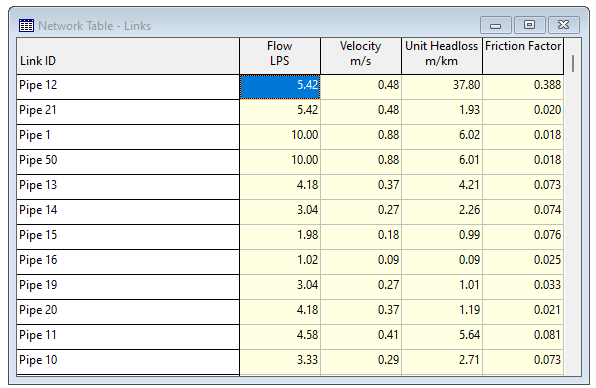
Task: Click unit headloss value 2.71
Action: tap(442, 362)
